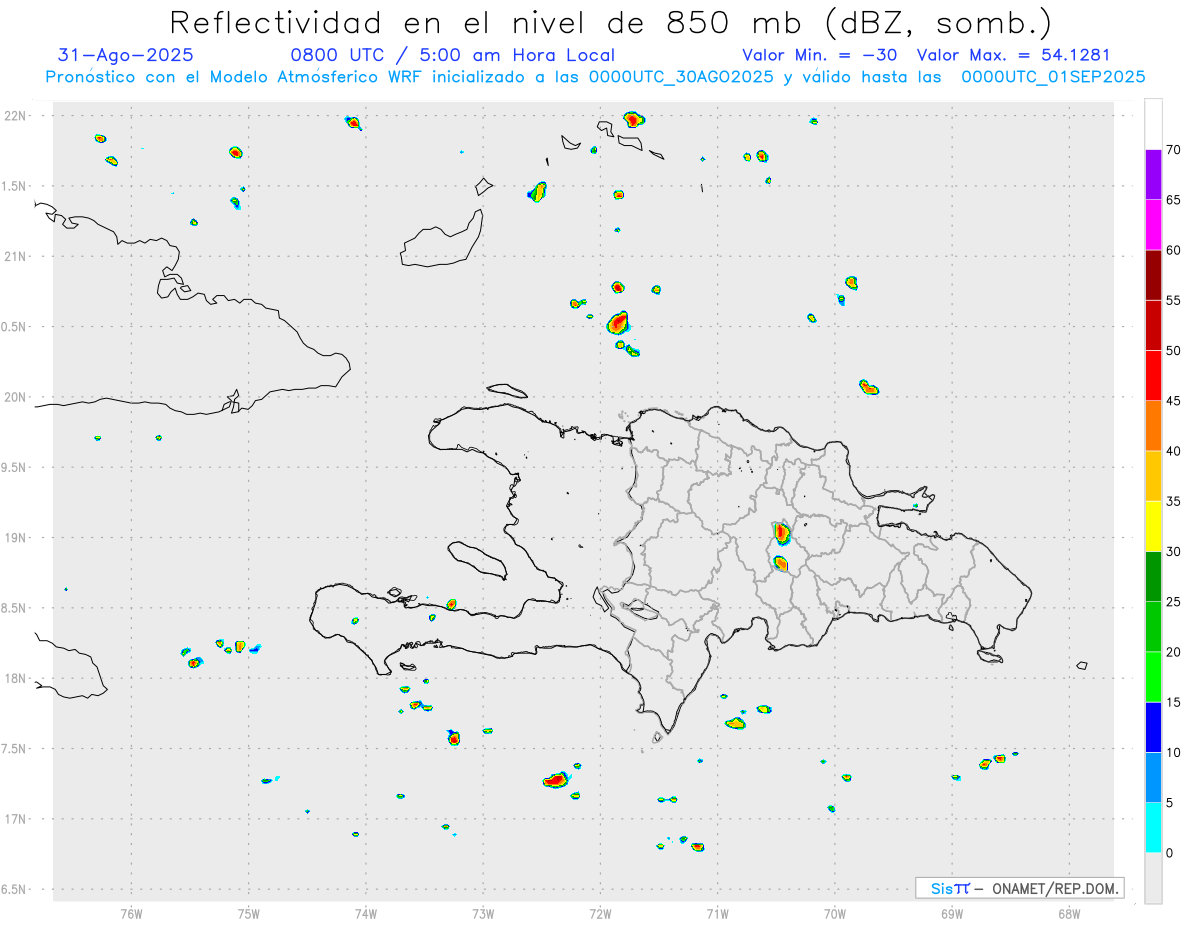Click the '69W' longitude label

(x=952, y=913)
